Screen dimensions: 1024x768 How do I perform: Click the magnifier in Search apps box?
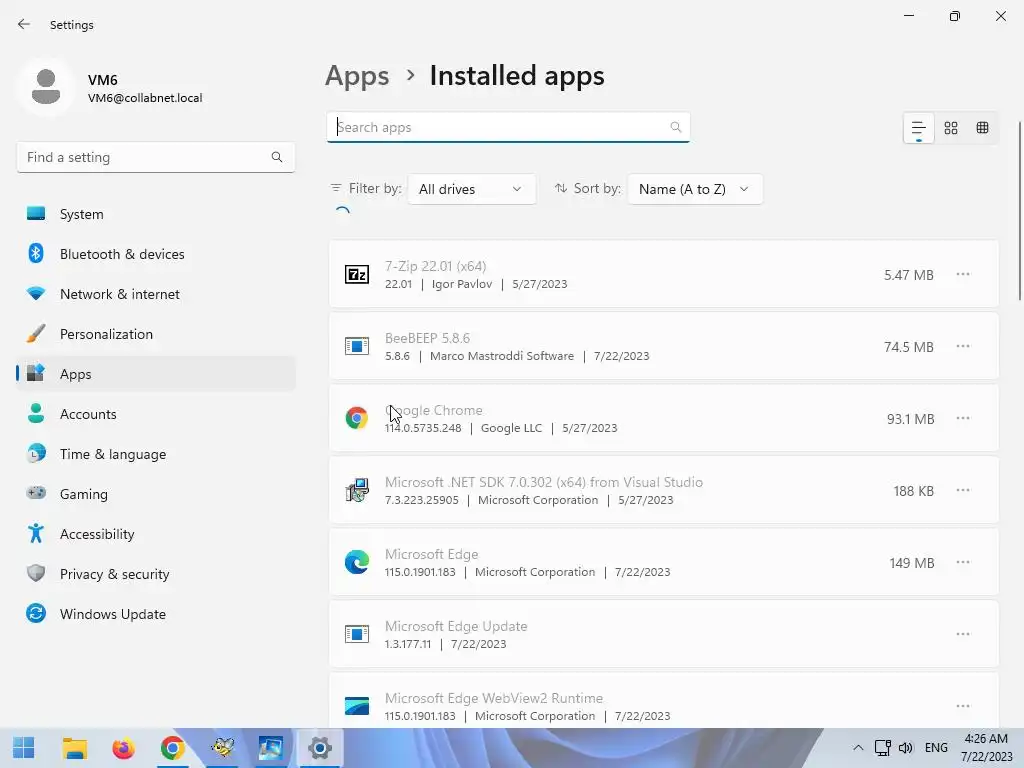[x=676, y=127]
